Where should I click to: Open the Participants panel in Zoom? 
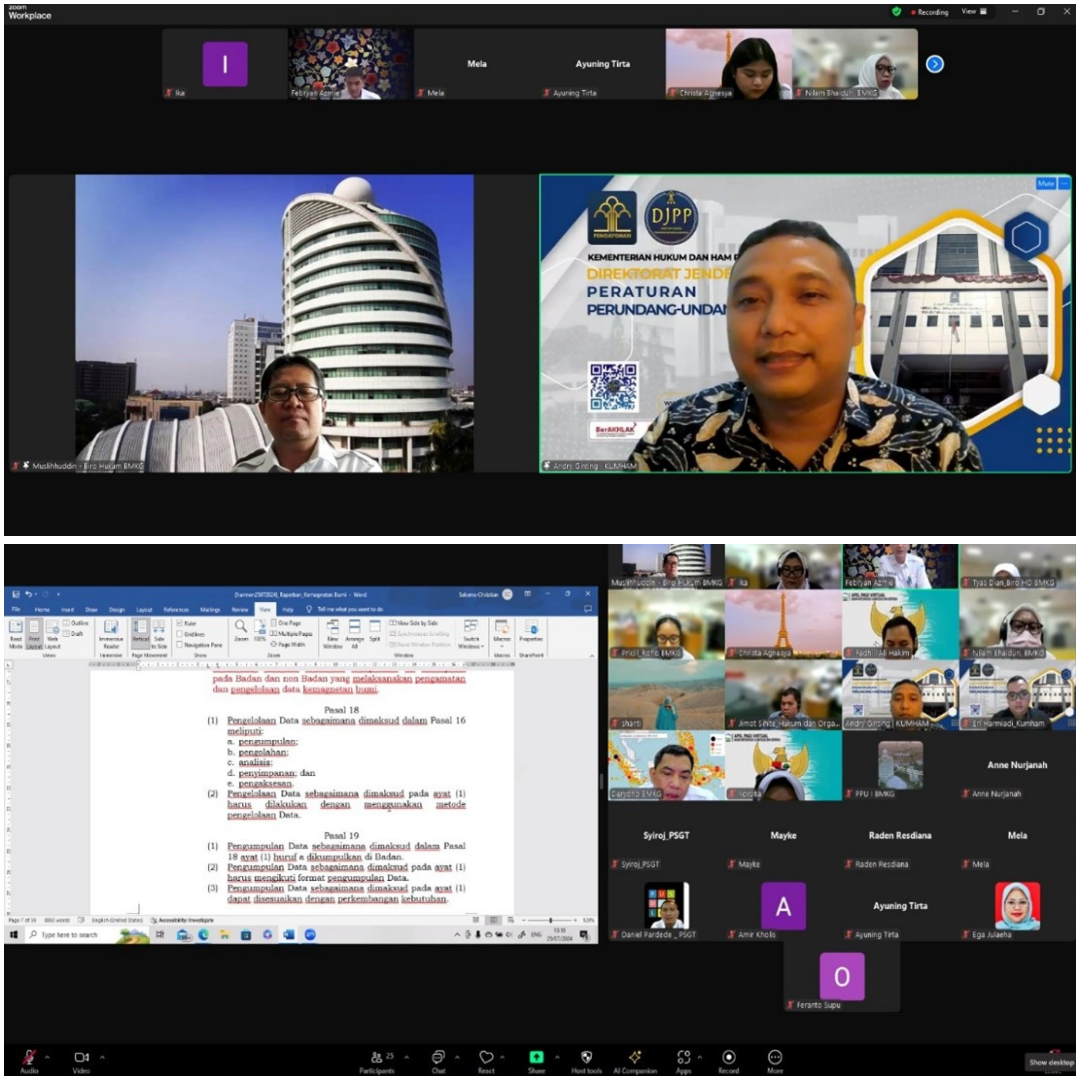tap(375, 1057)
